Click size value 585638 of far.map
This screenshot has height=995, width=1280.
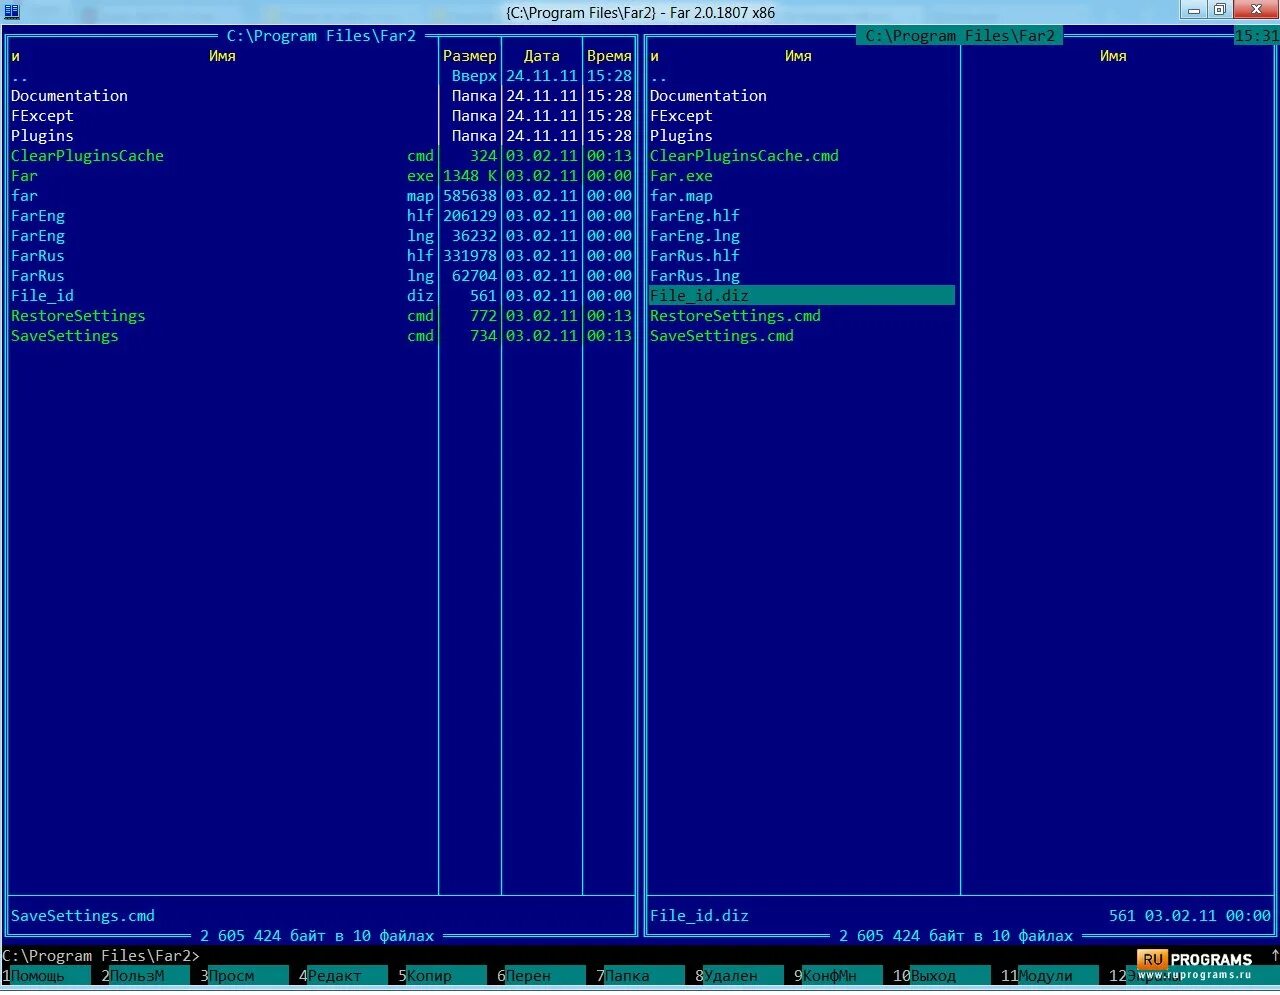[x=470, y=196]
